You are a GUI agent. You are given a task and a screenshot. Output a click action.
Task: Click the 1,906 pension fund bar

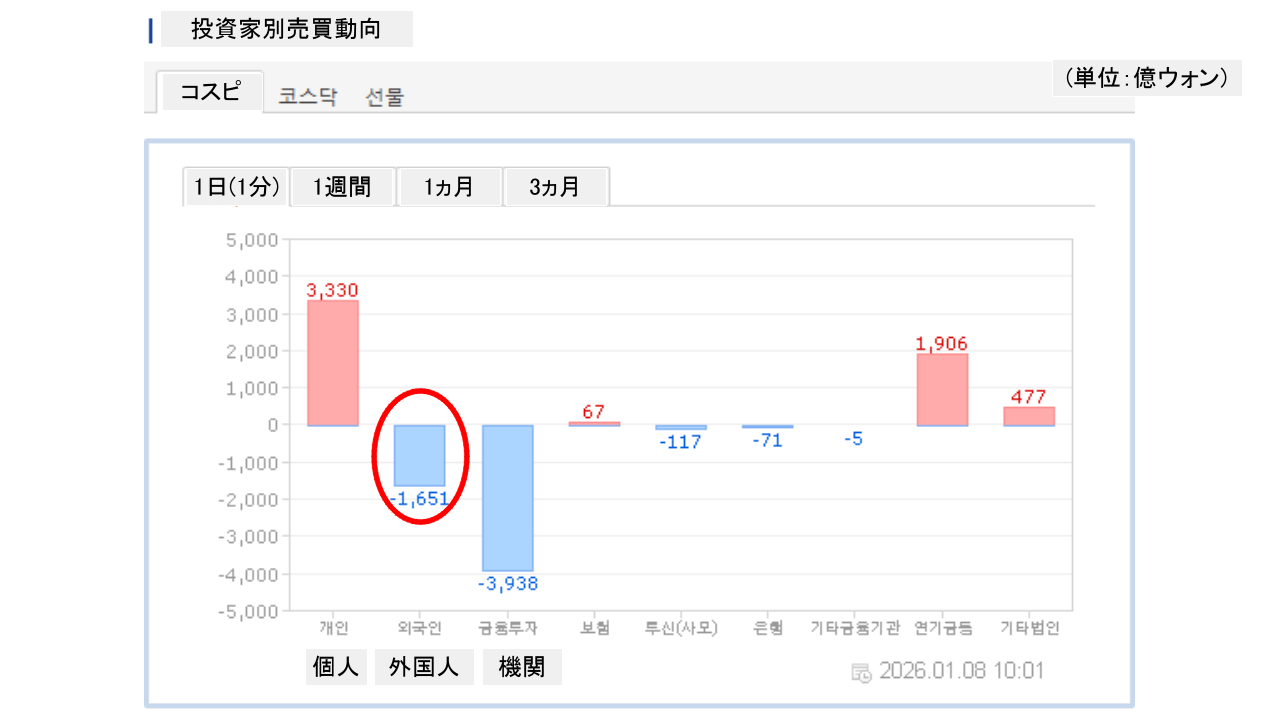tap(942, 389)
